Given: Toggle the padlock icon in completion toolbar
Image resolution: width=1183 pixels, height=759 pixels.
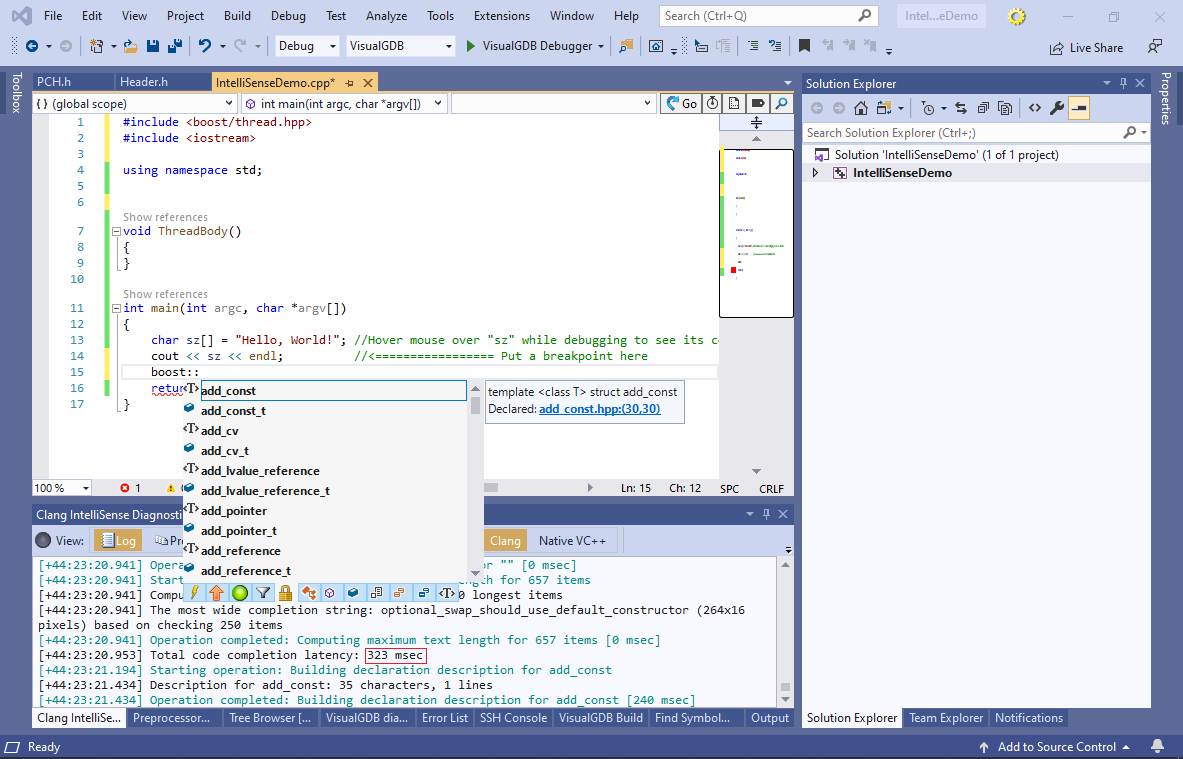Looking at the screenshot, I should pyautogui.click(x=285, y=593).
